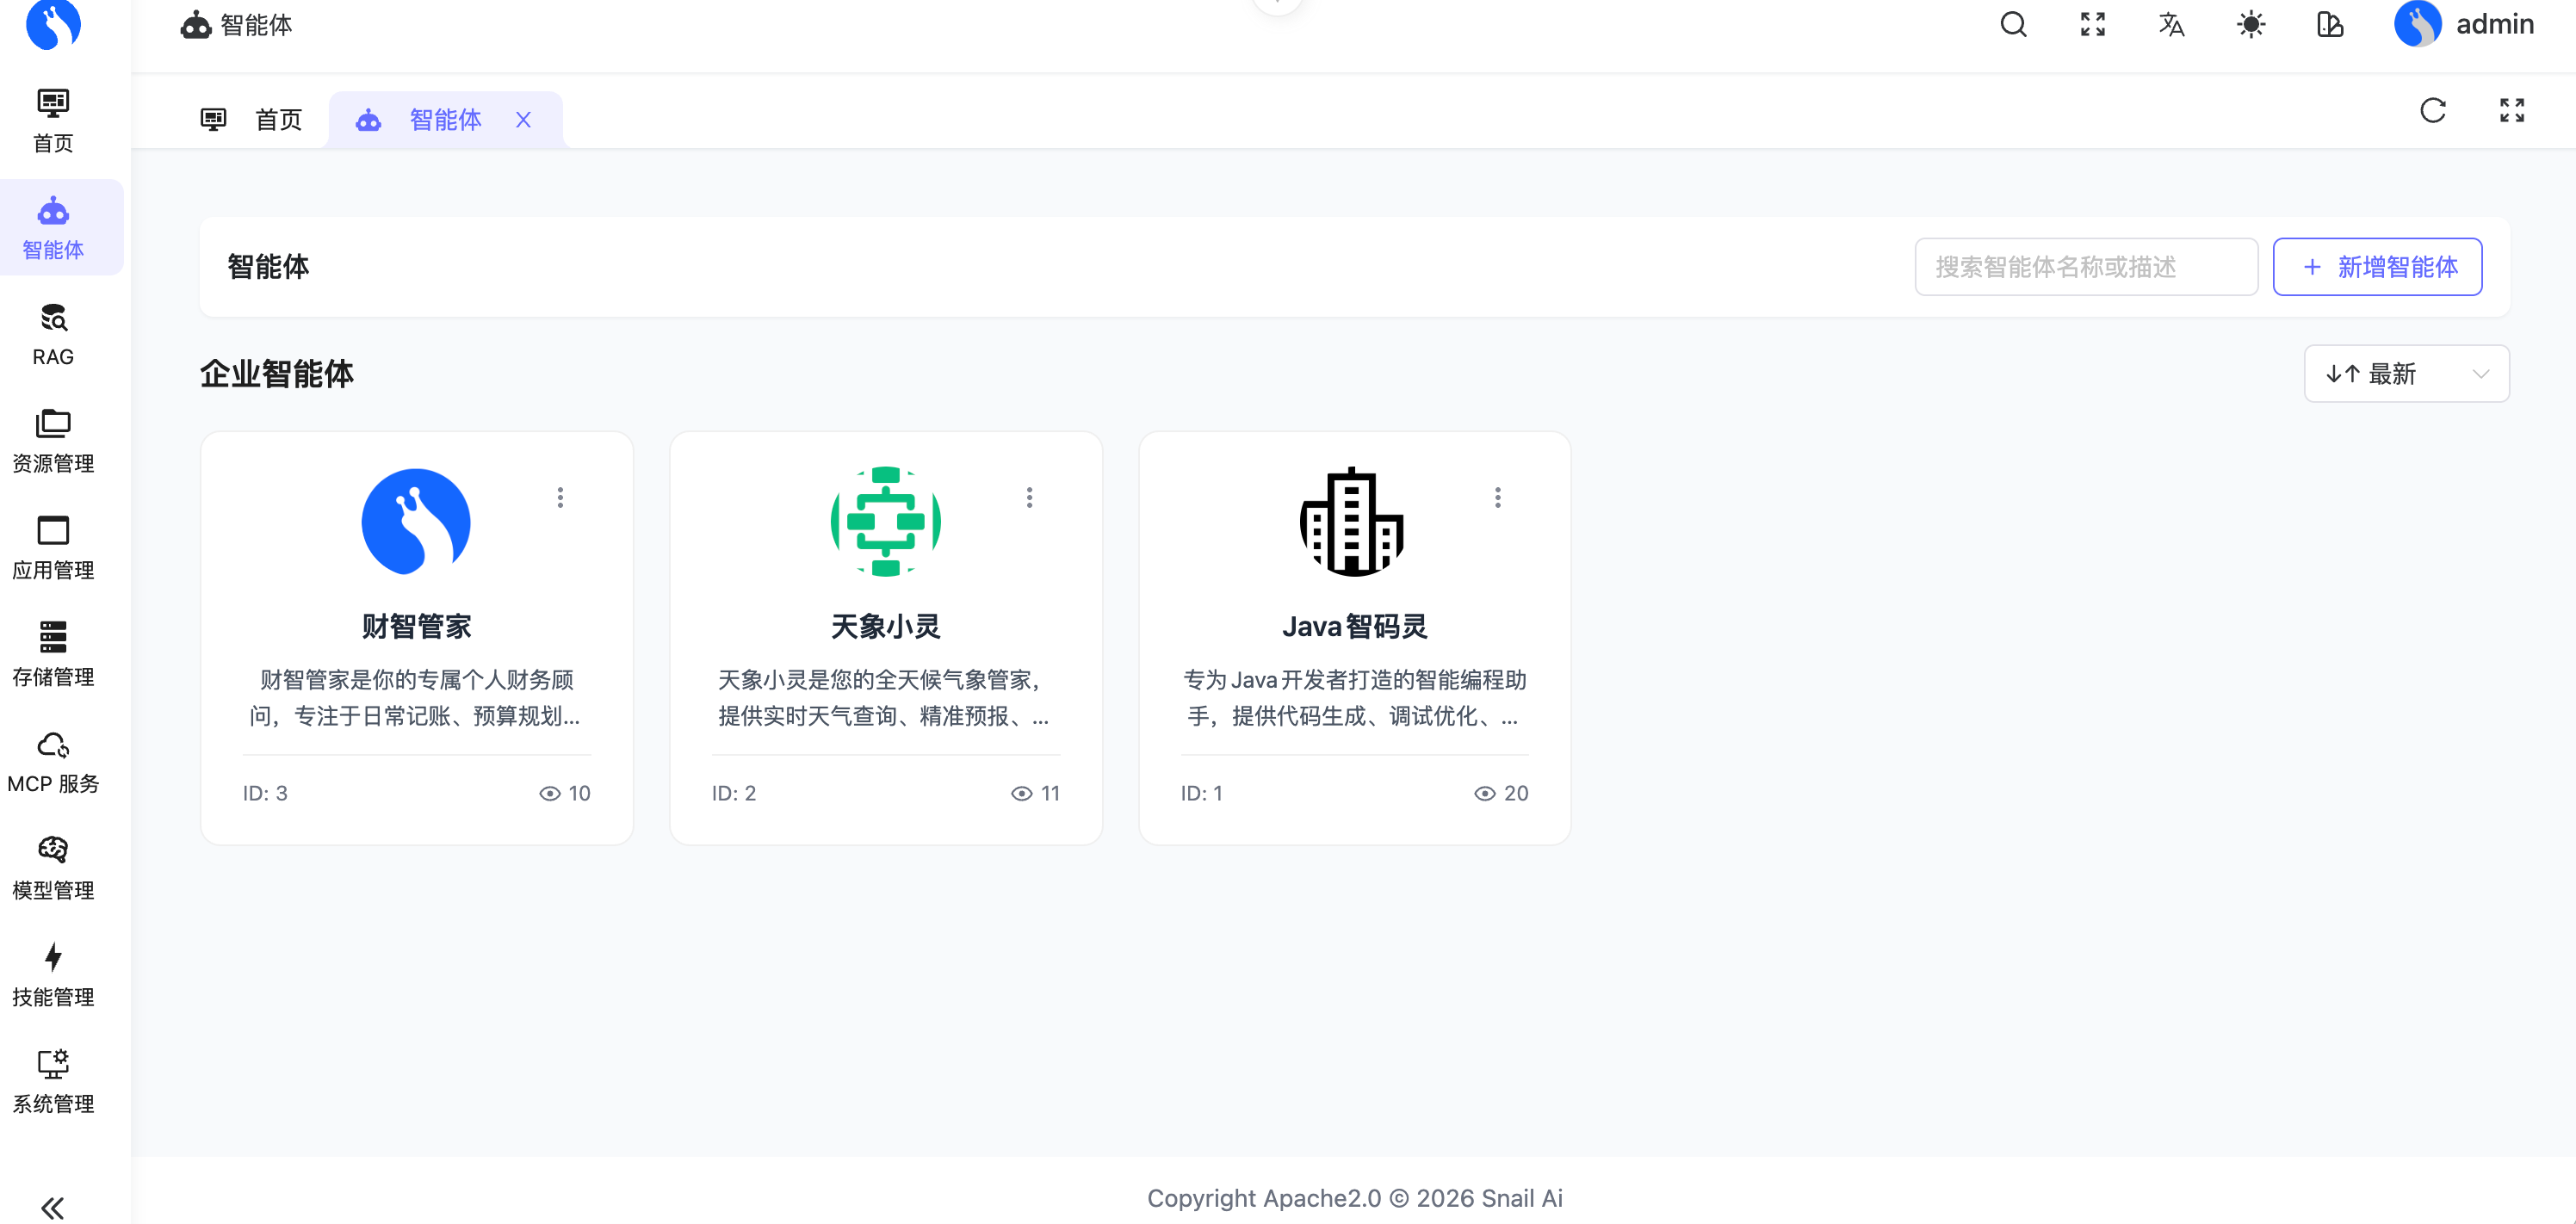Open the RAG sidebar item
2576x1224 pixels.
tap(53, 335)
